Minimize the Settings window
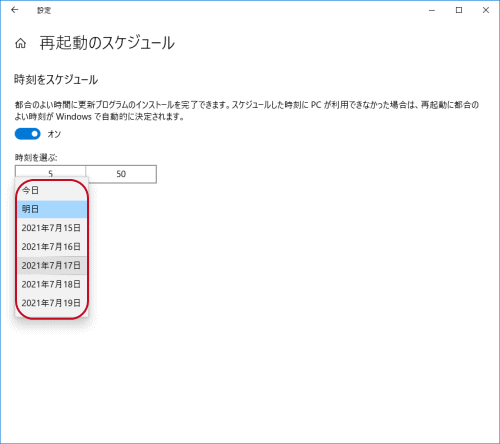500x444 pixels. click(432, 10)
